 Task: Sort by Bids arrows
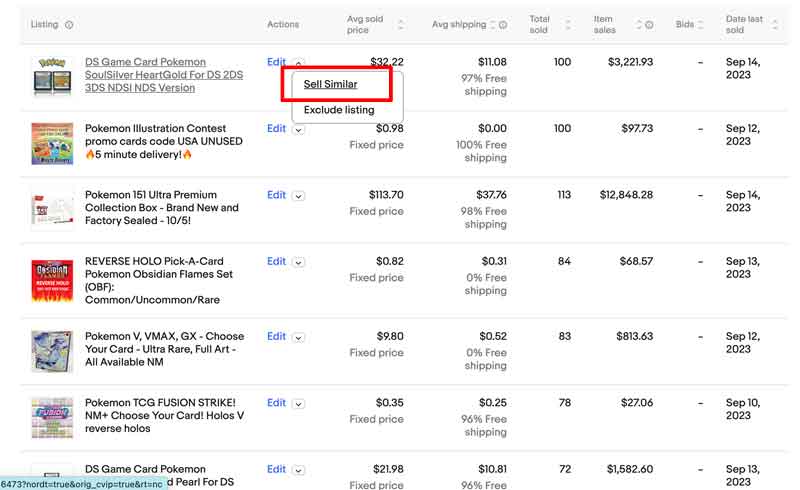[700, 24]
